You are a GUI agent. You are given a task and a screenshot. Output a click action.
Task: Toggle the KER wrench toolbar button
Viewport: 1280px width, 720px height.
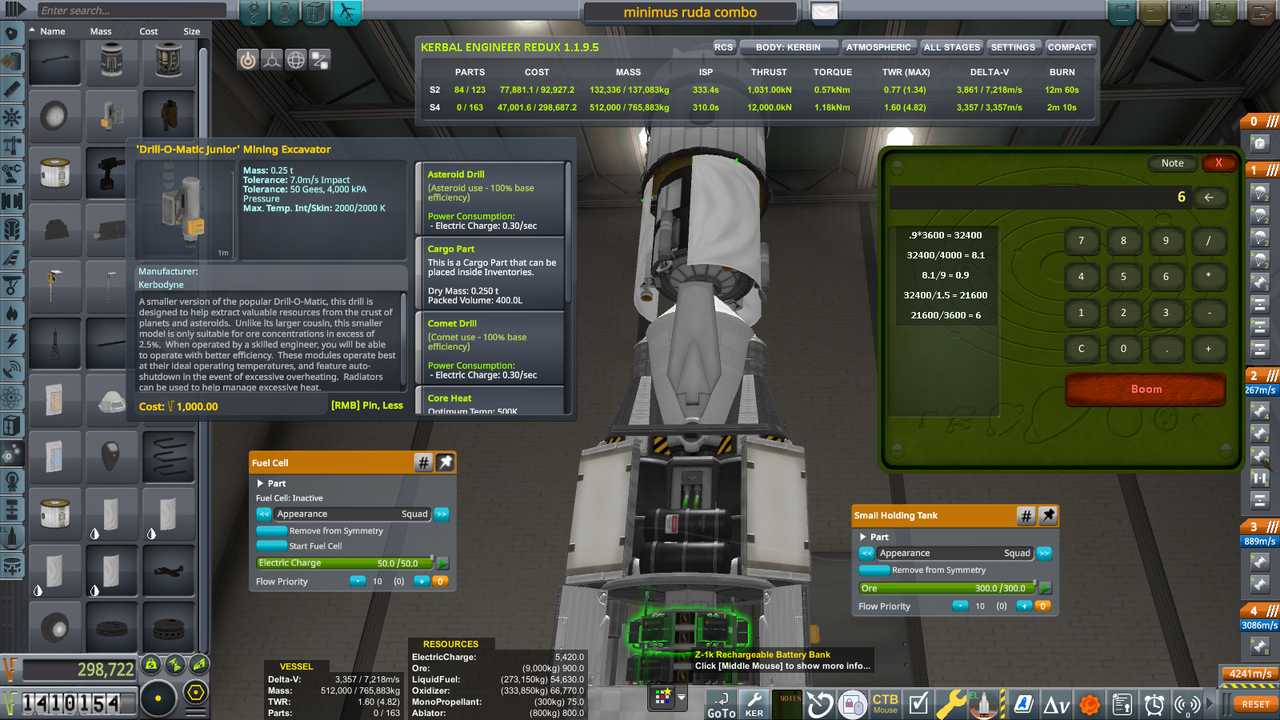(755, 704)
